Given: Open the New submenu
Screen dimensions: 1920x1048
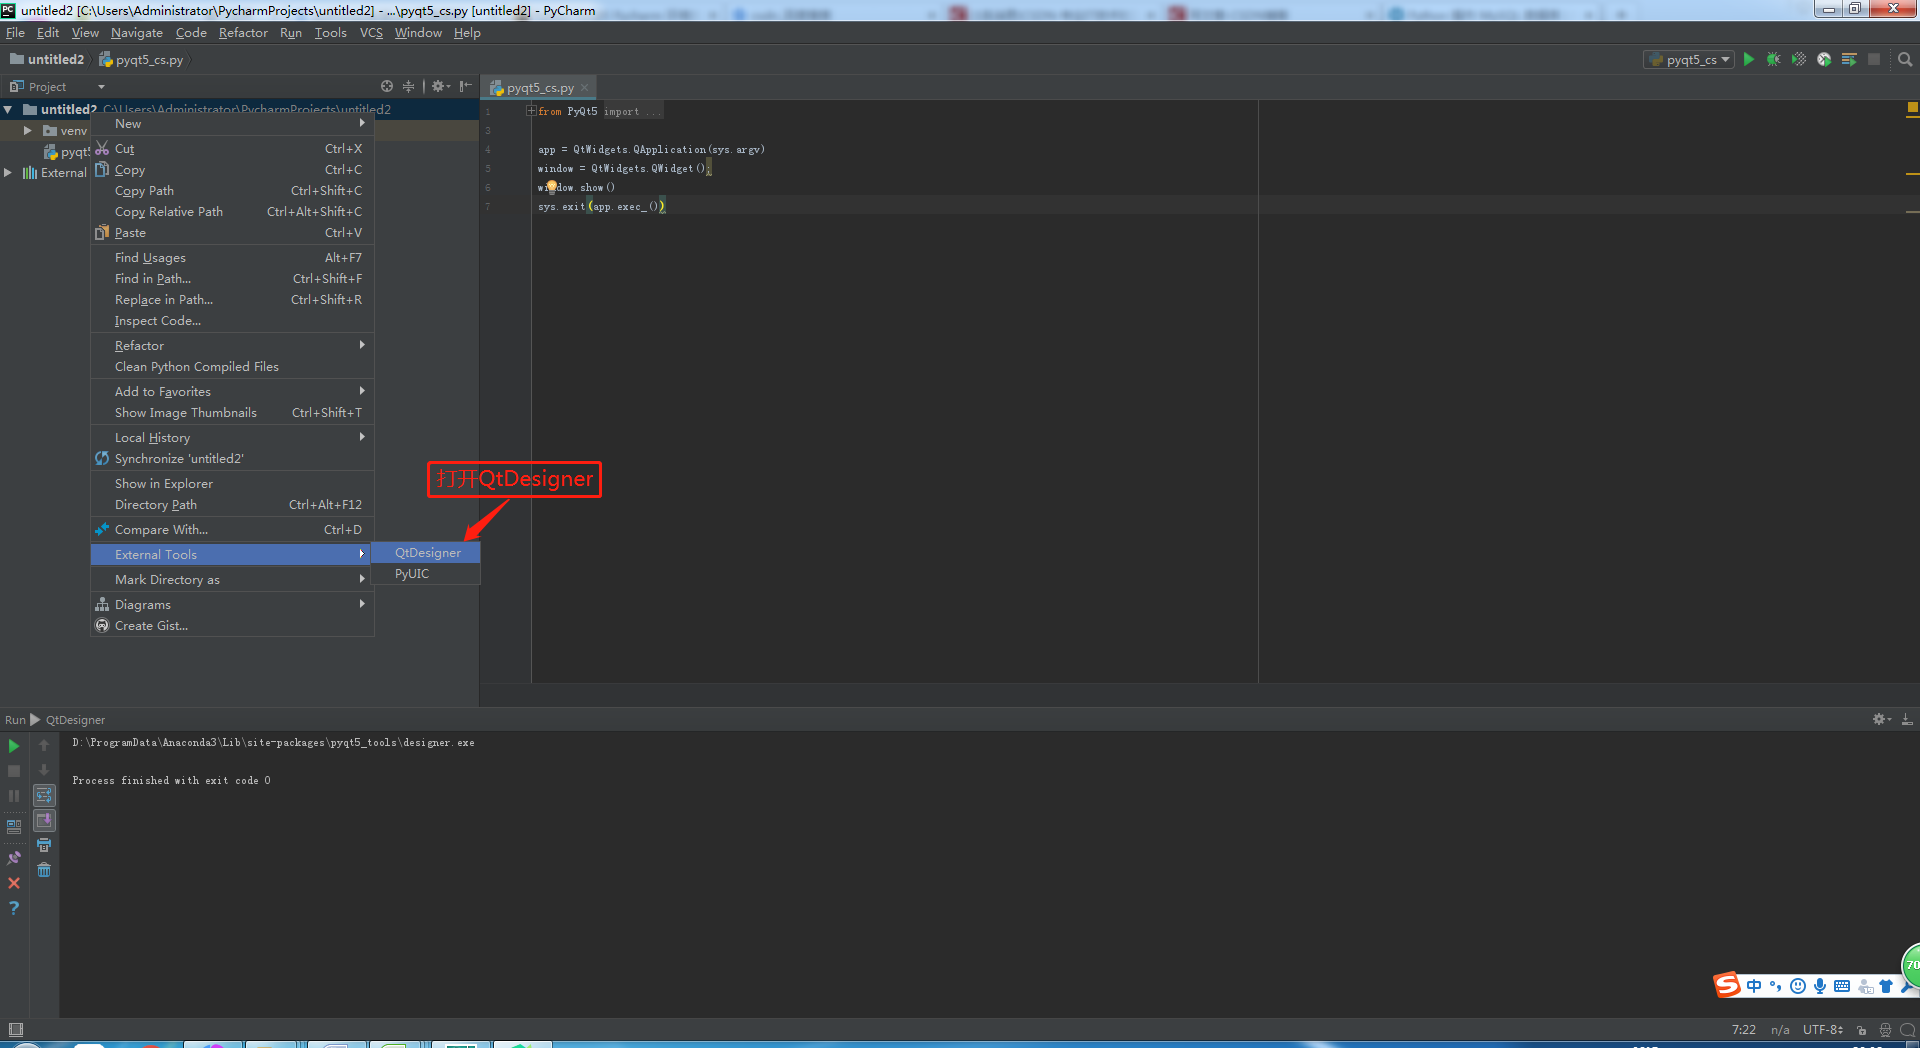Looking at the screenshot, I should click(x=232, y=124).
